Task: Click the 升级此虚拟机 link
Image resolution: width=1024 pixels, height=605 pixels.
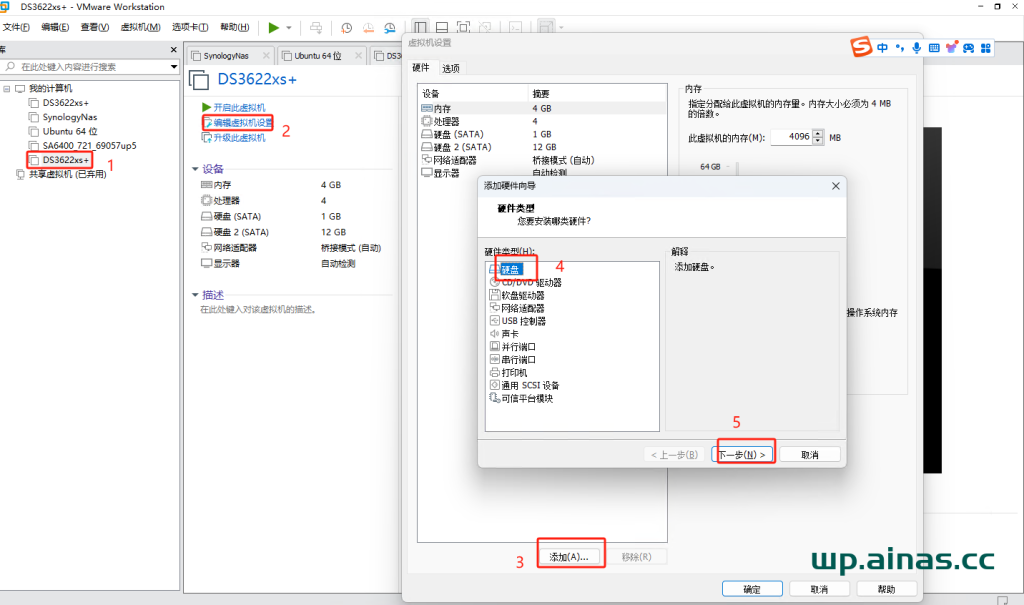Action: tap(234, 138)
